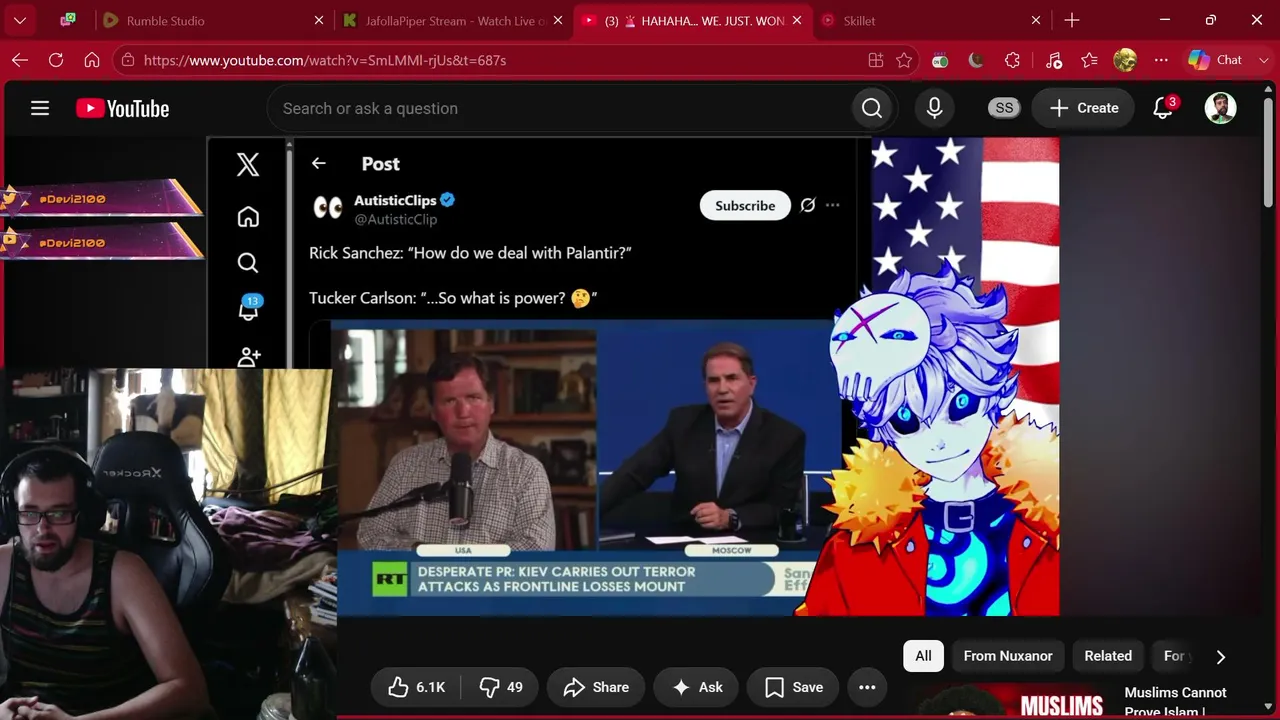This screenshot has height=720, width=1280.
Task: Show more filter chips with the arrow
Action: [1220, 657]
